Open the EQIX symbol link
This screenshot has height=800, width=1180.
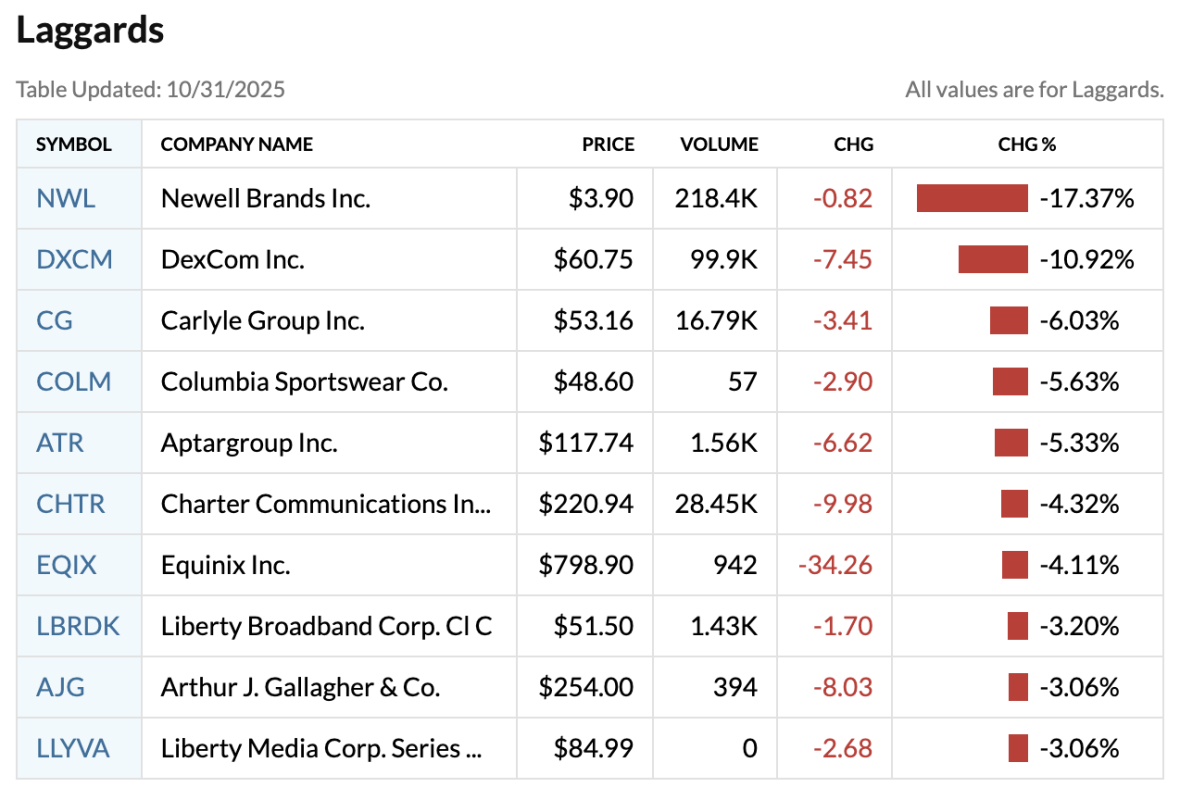coord(67,565)
